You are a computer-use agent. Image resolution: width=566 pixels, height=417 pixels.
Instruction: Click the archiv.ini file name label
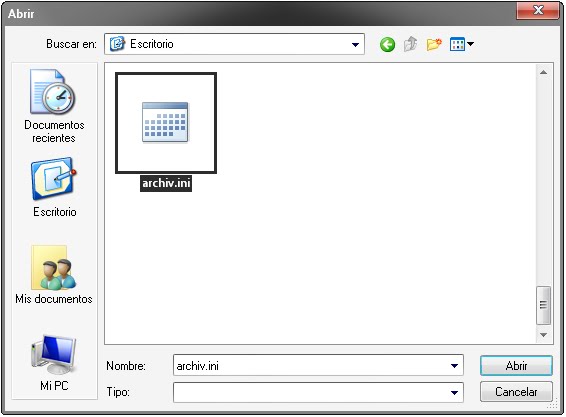click(x=166, y=183)
